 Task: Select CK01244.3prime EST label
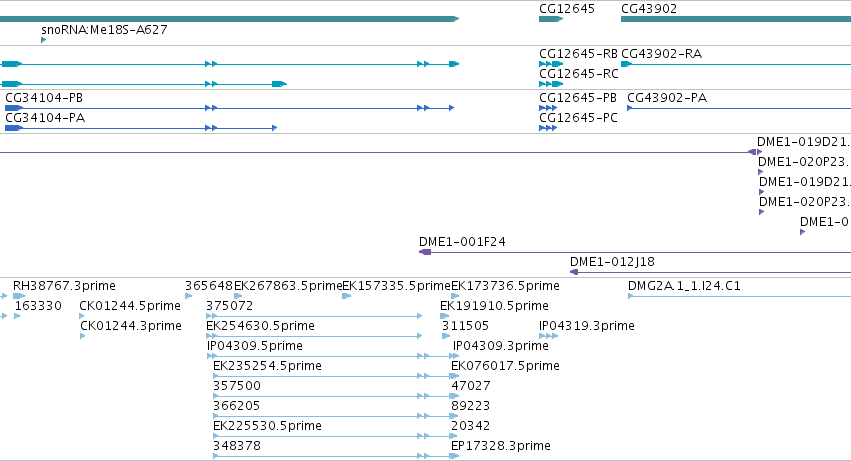(131, 326)
